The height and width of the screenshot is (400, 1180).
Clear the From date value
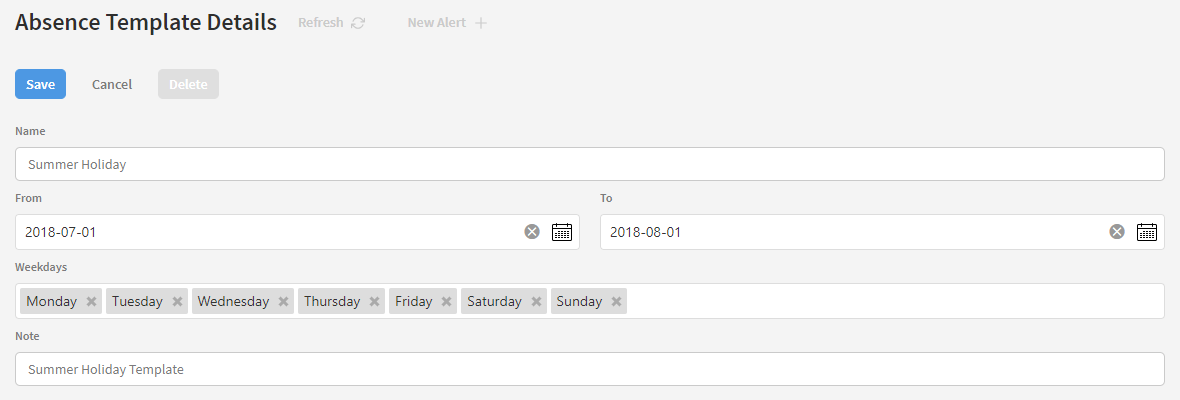pos(532,232)
